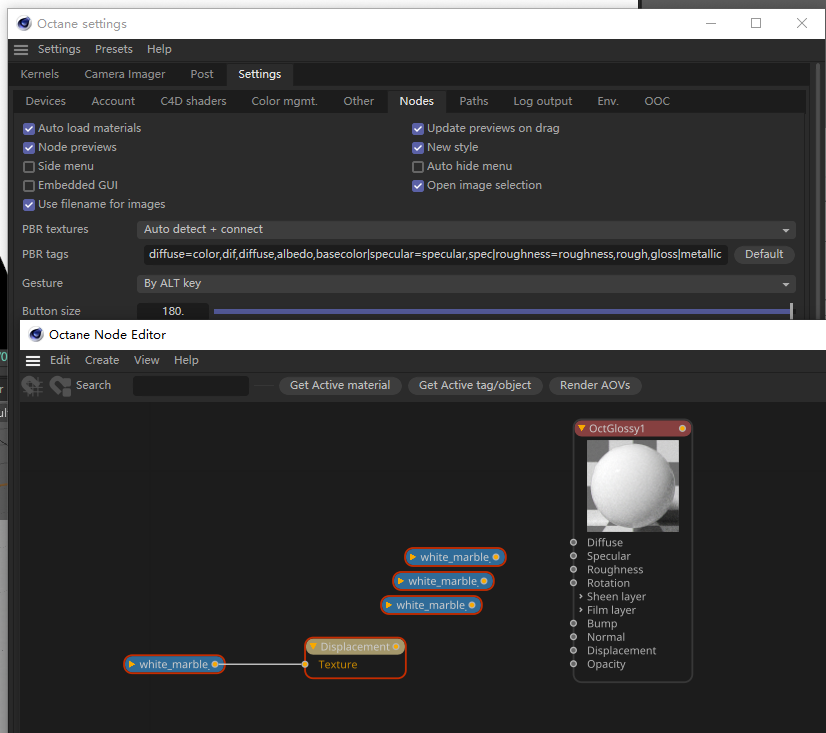Open hamburger menu in Octane Node Editor
The height and width of the screenshot is (733, 826).
pyautogui.click(x=33, y=360)
